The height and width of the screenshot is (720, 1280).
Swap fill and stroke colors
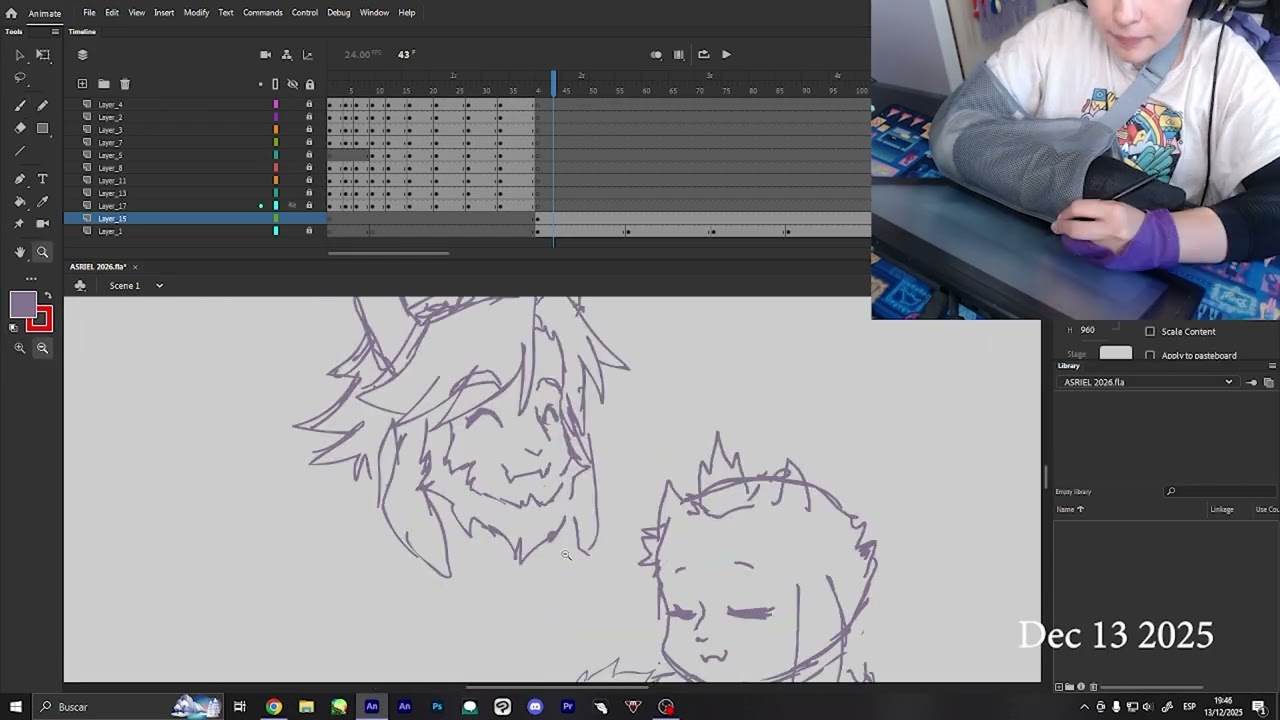tap(47, 296)
